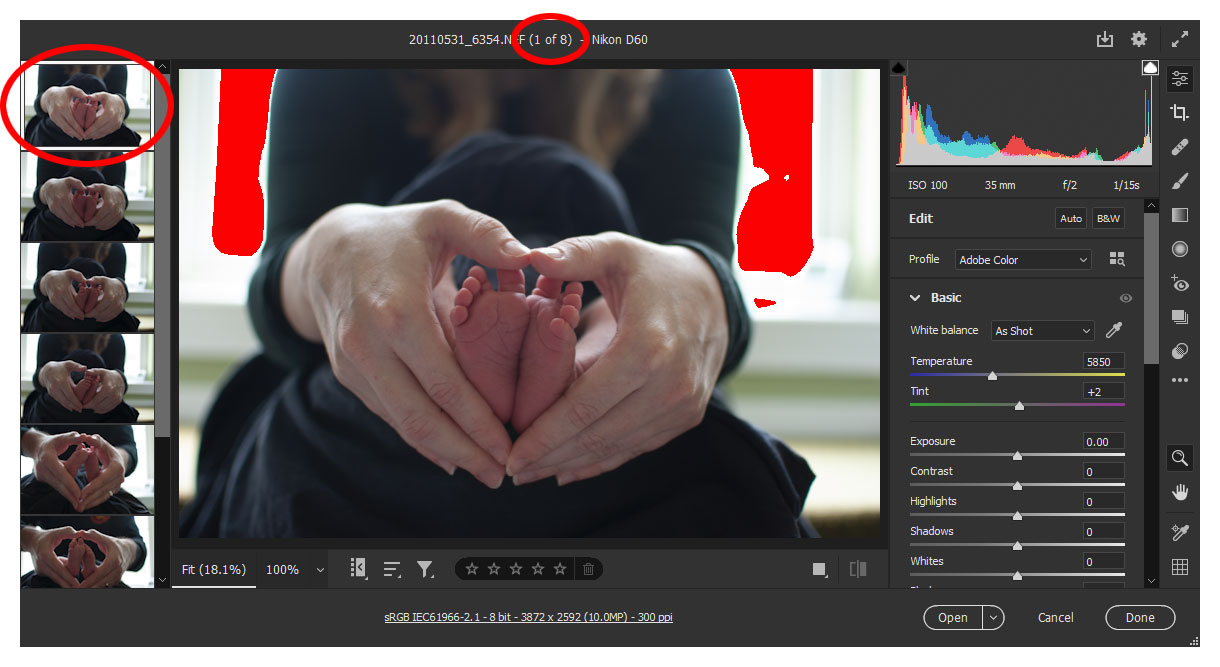Pick the white balance eyedropper
The height and width of the screenshot is (667, 1220).
point(1113,331)
